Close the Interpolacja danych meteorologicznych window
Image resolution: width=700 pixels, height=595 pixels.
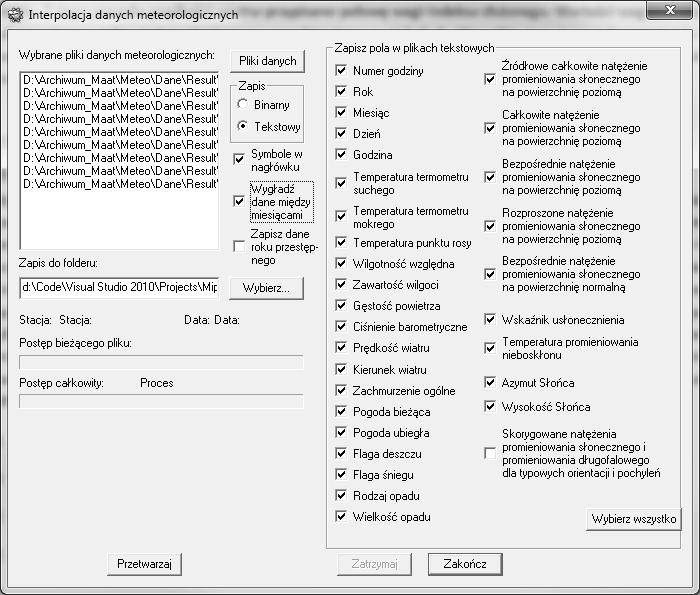point(670,10)
